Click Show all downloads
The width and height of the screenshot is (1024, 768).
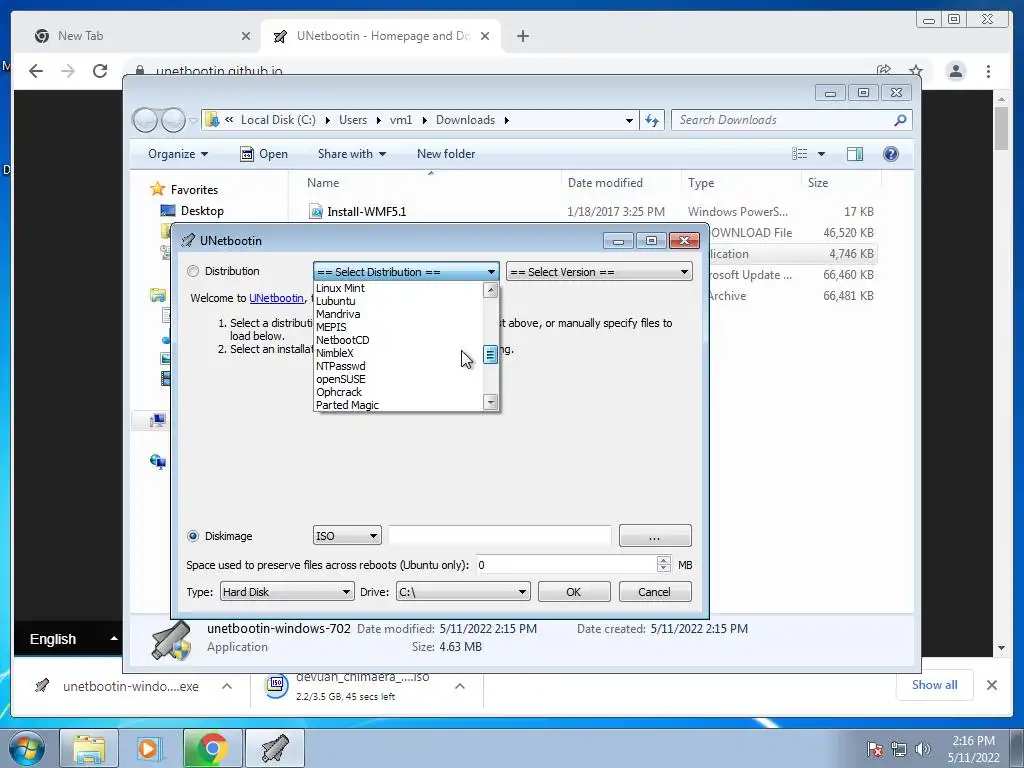pos(935,684)
